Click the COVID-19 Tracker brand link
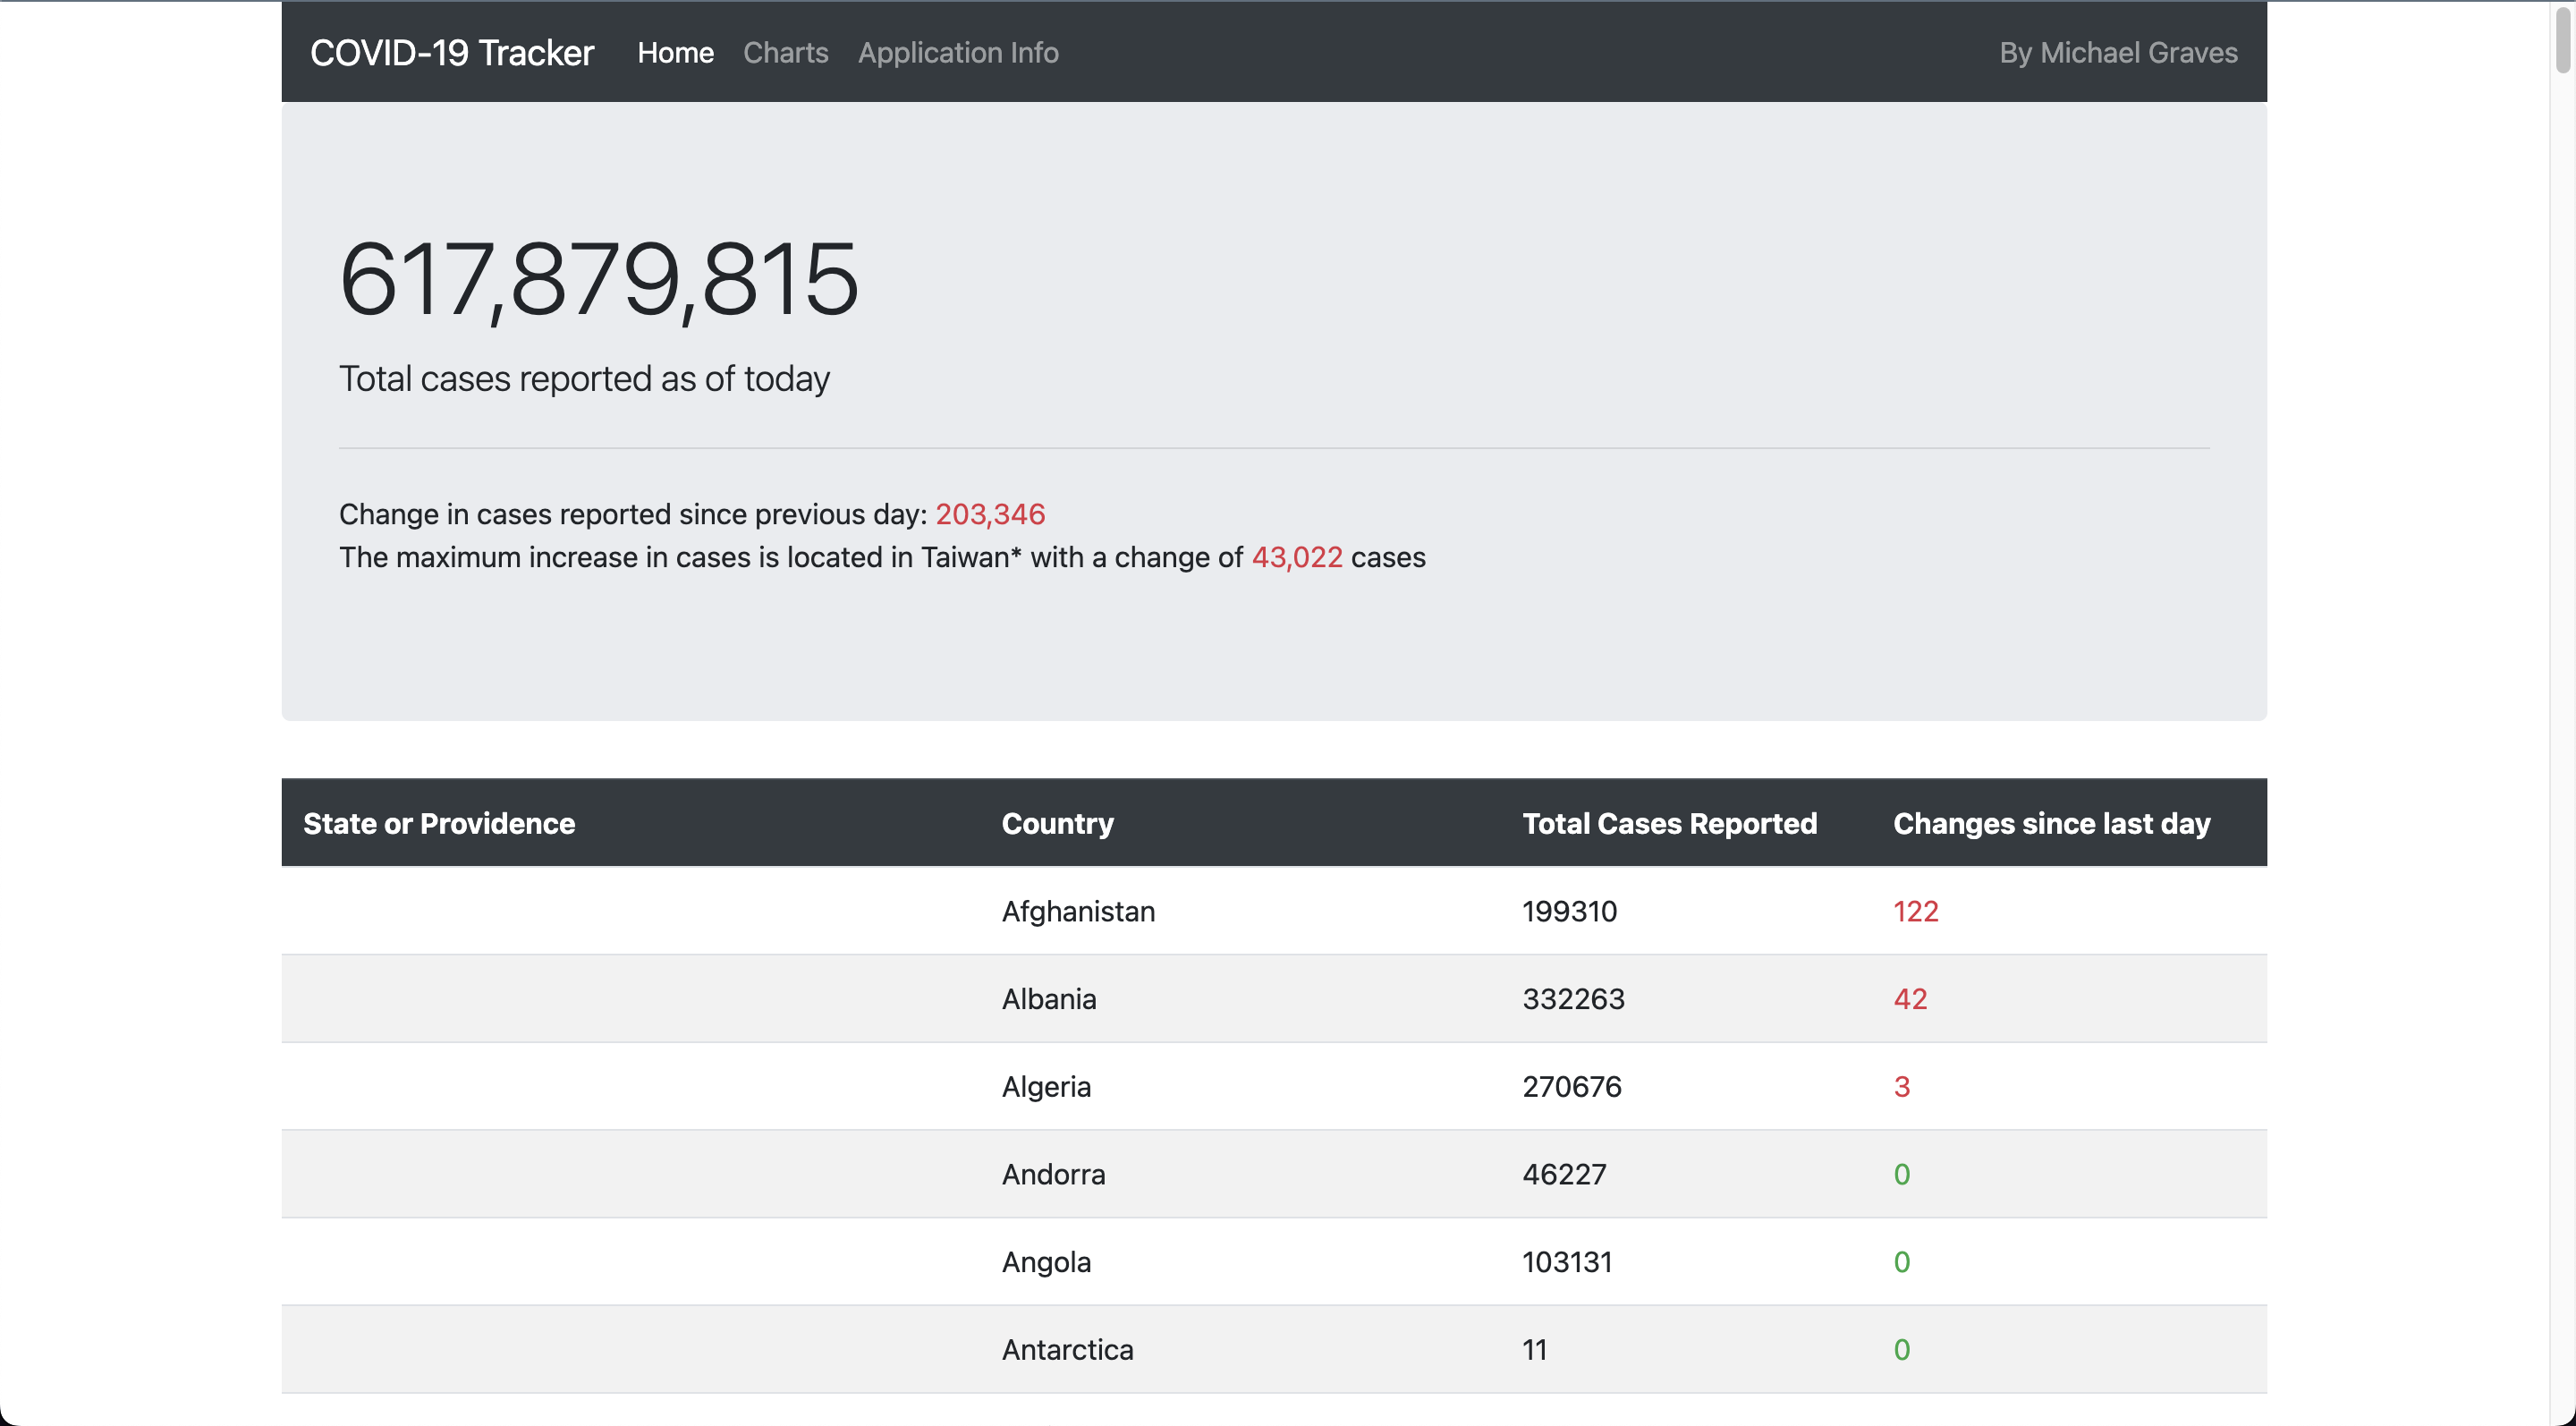Image resolution: width=2576 pixels, height=1426 pixels. click(x=451, y=52)
